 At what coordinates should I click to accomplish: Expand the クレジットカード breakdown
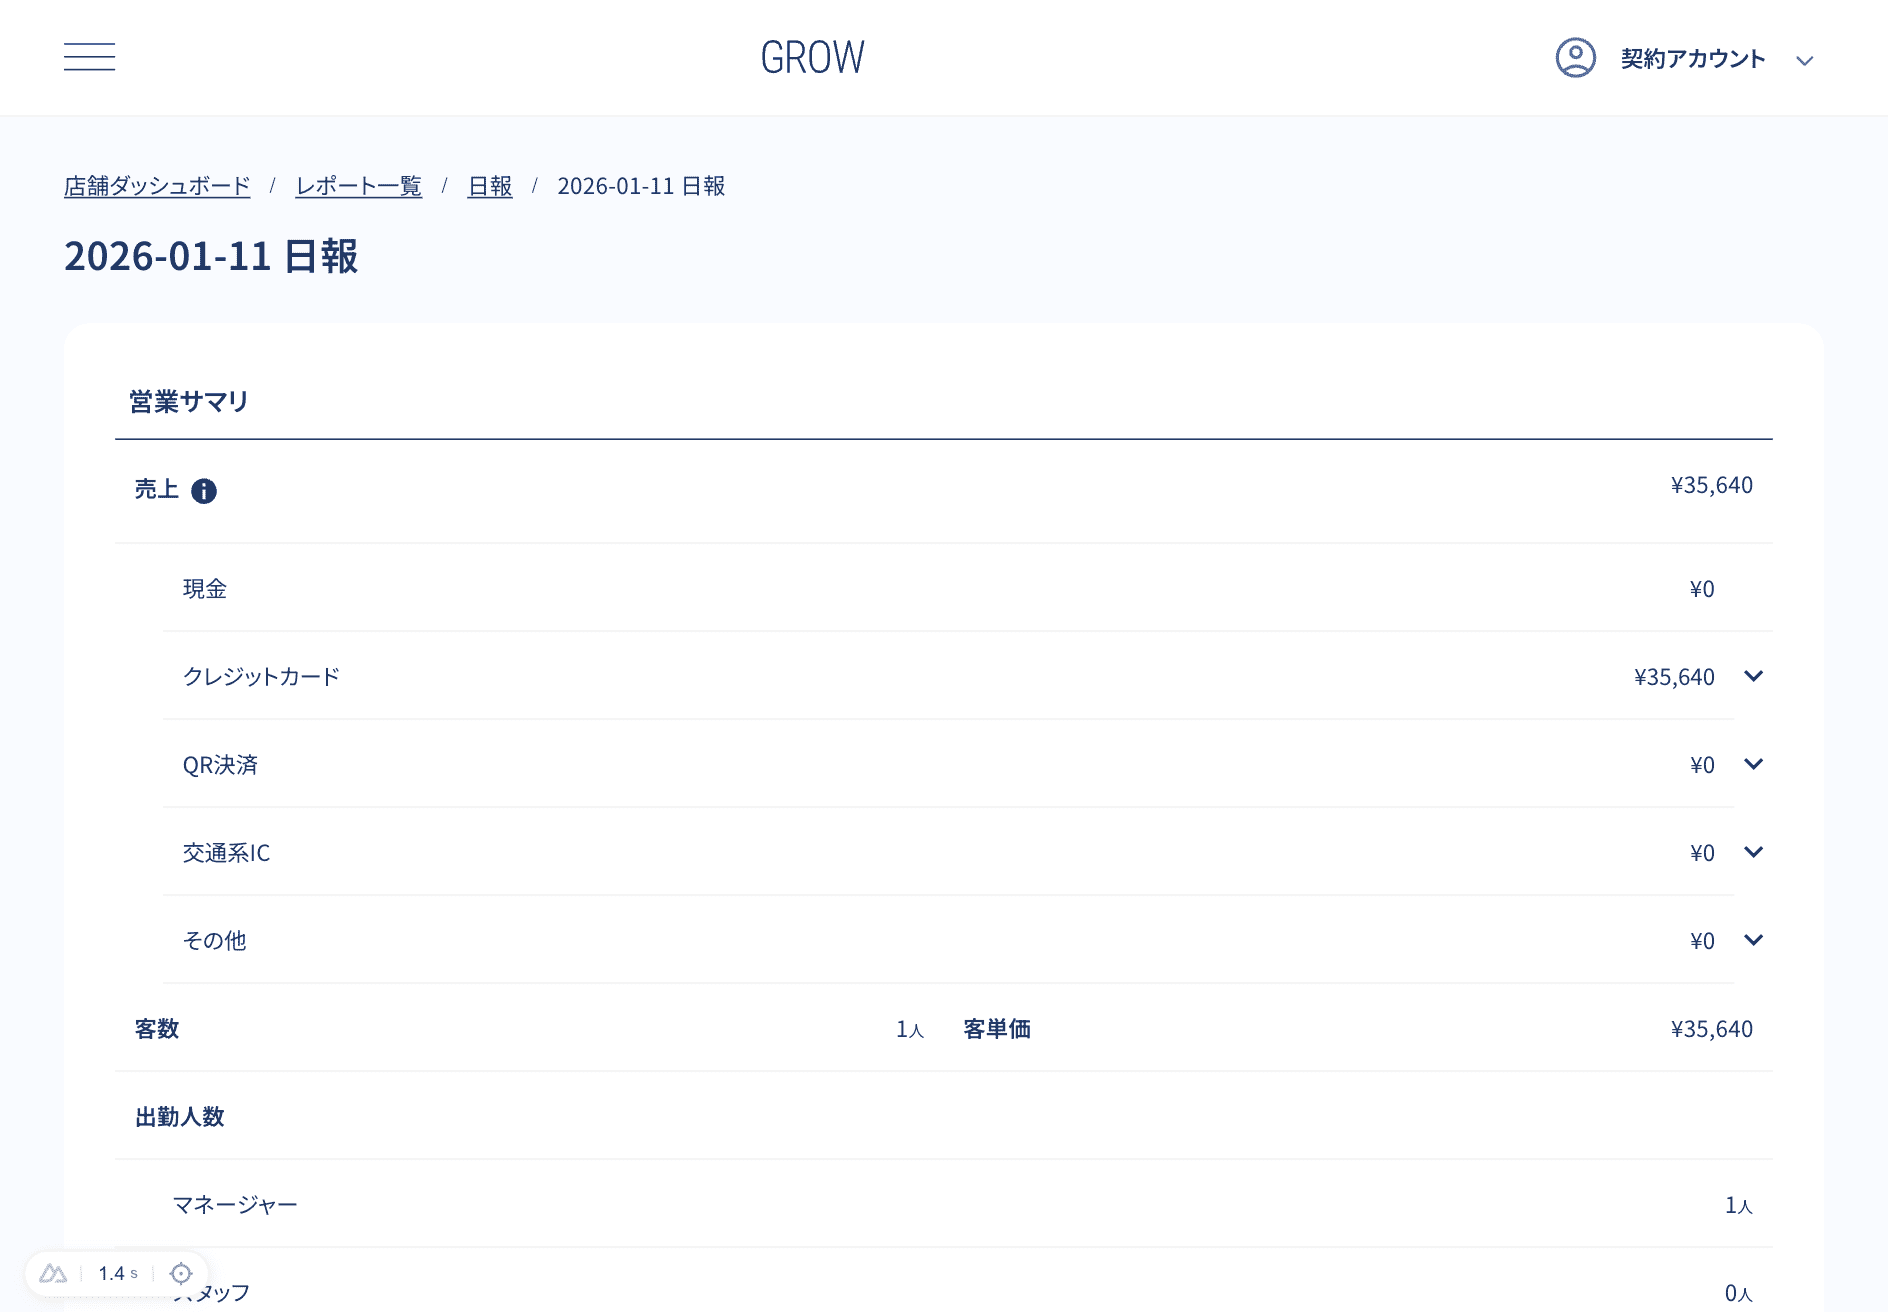pos(1753,676)
